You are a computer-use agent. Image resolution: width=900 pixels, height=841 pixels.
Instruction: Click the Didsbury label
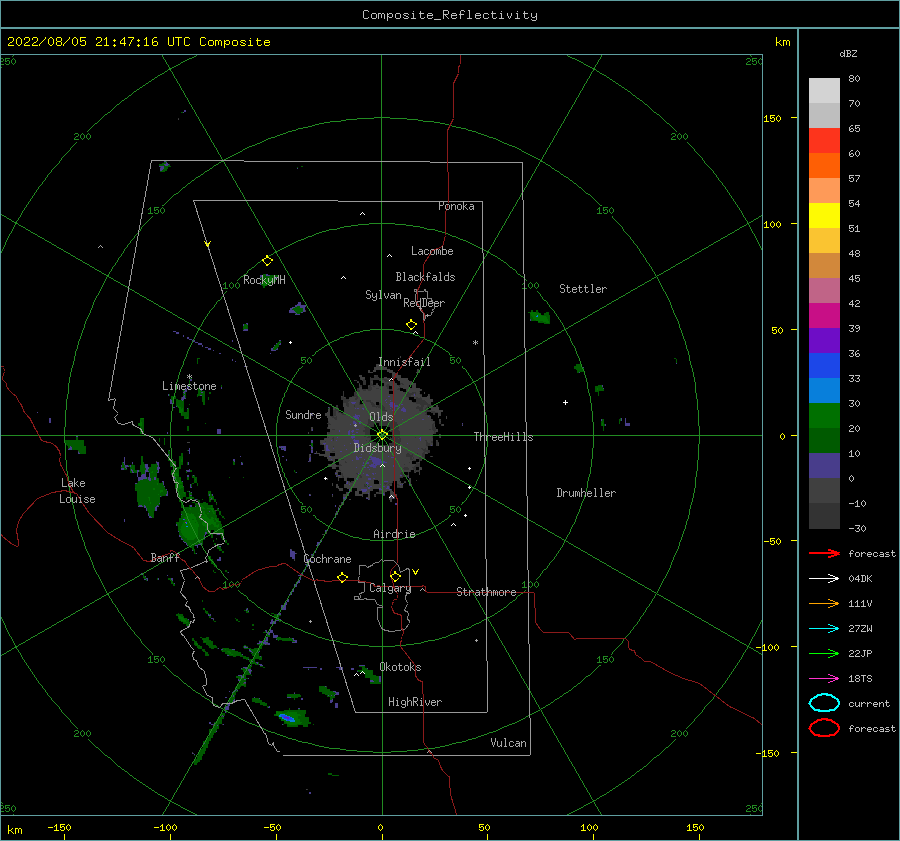click(377, 448)
